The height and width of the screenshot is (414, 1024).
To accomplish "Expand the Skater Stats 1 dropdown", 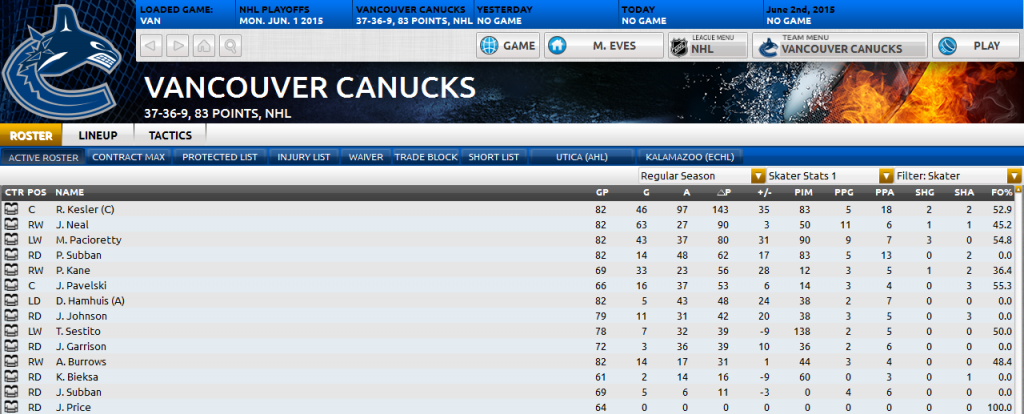I will (x=830, y=176).
